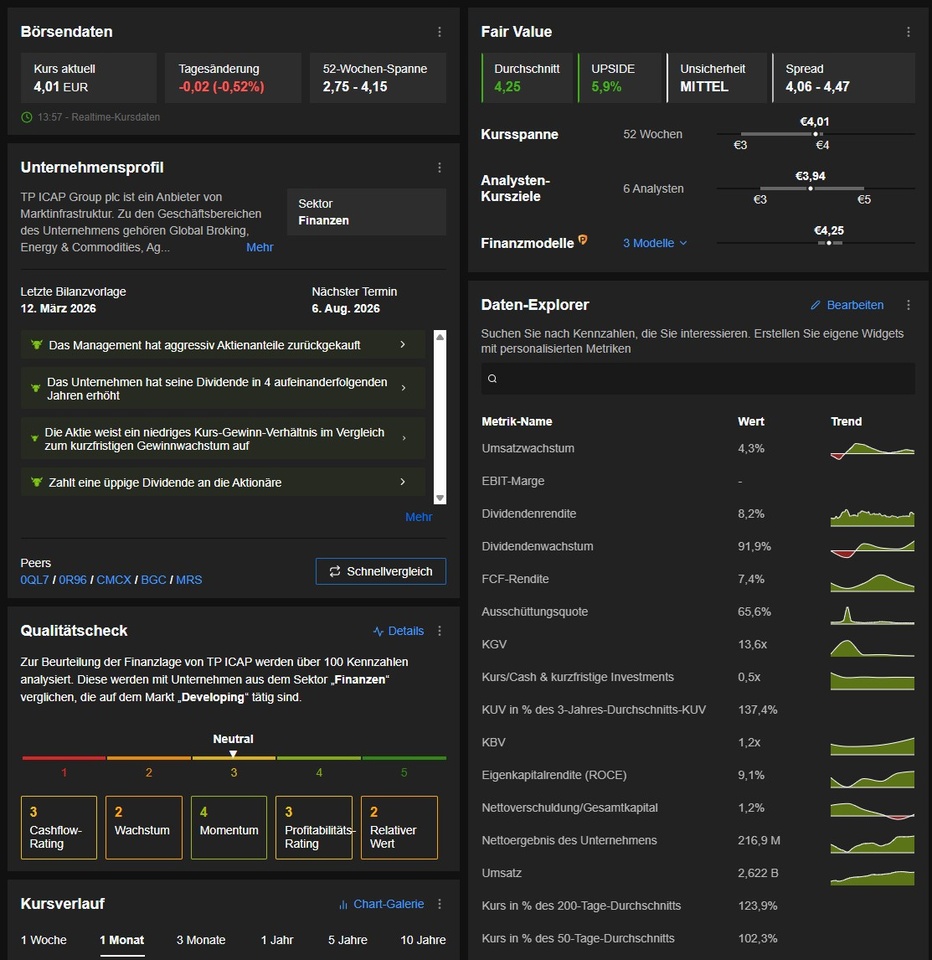Click the magnifier icon in metric search
Image resolution: width=932 pixels, height=960 pixels.
(x=492, y=378)
